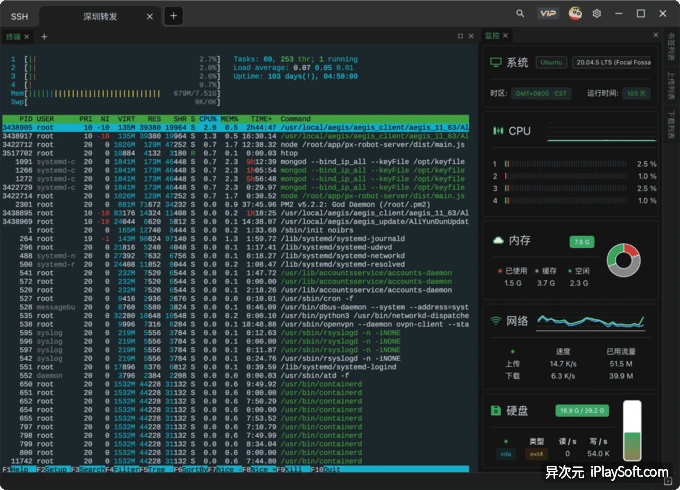Image resolution: width=680 pixels, height=490 pixels.
Task: Close the 监控 tab via its X
Action: pos(505,36)
